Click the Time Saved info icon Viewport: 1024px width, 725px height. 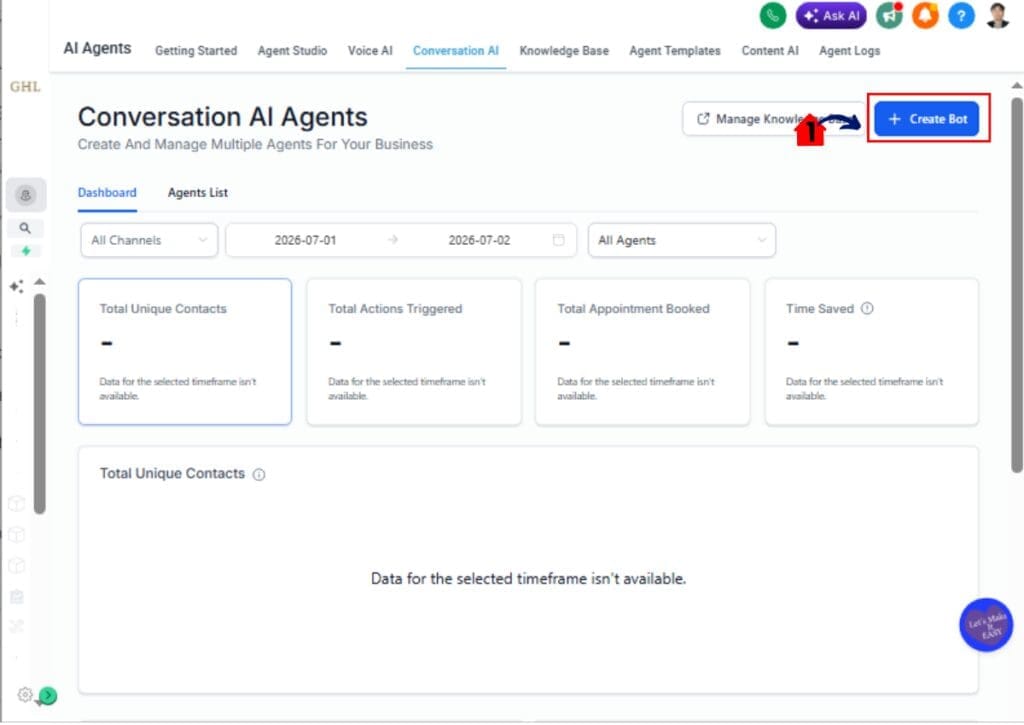[867, 308]
